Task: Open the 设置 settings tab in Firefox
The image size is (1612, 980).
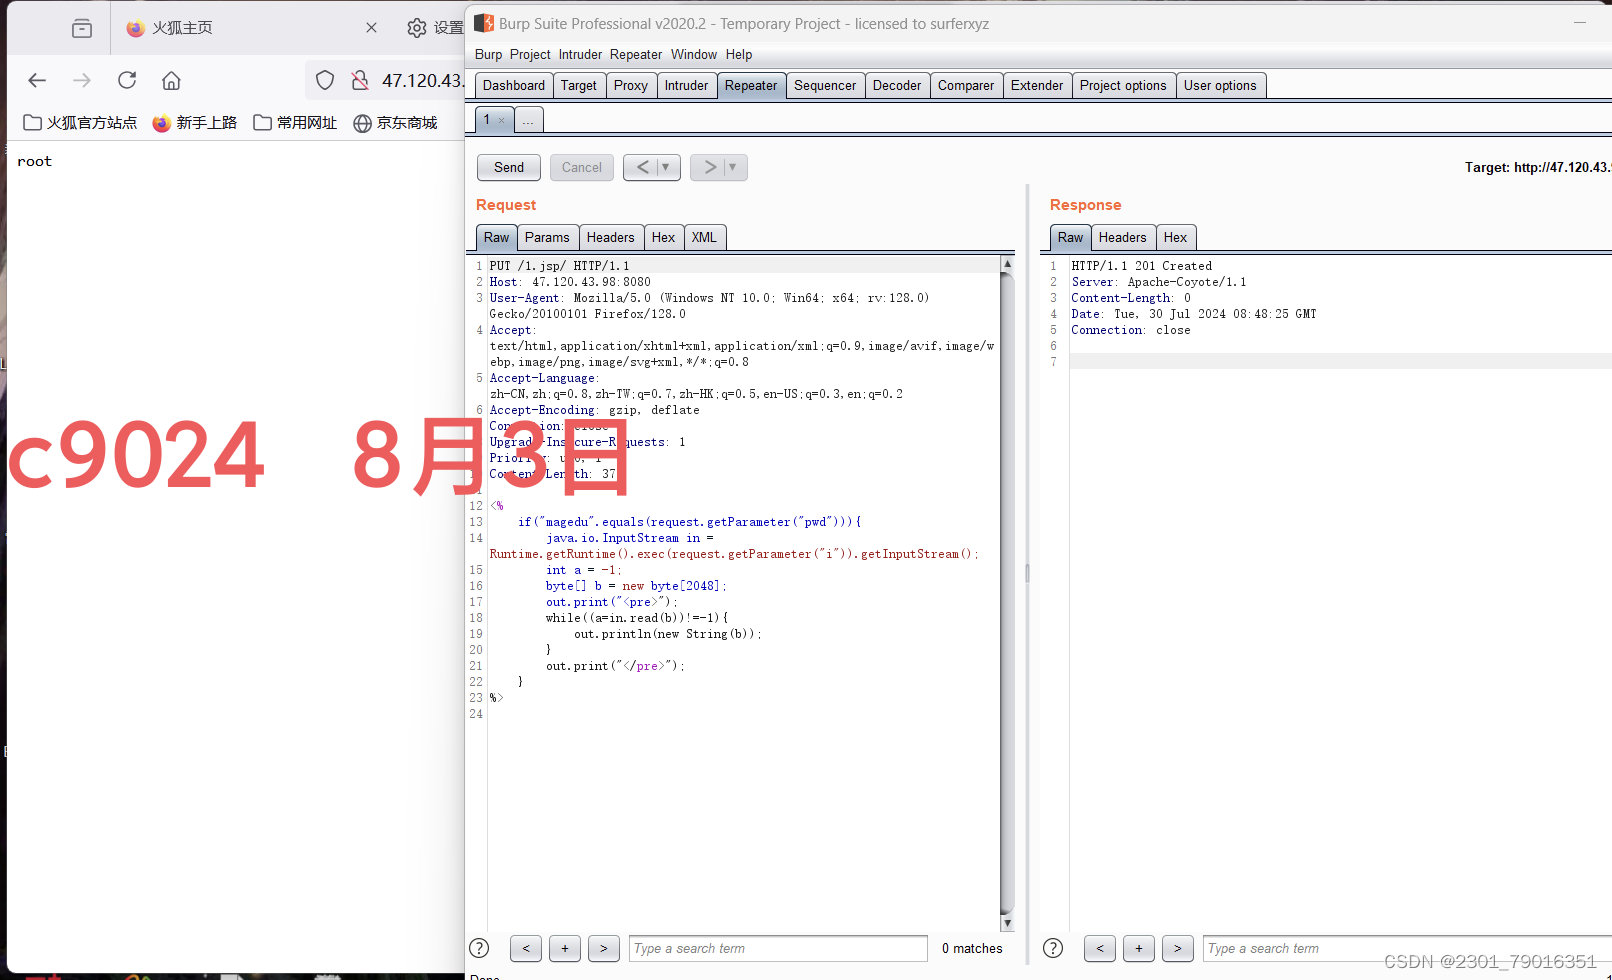Action: pyautogui.click(x=434, y=28)
